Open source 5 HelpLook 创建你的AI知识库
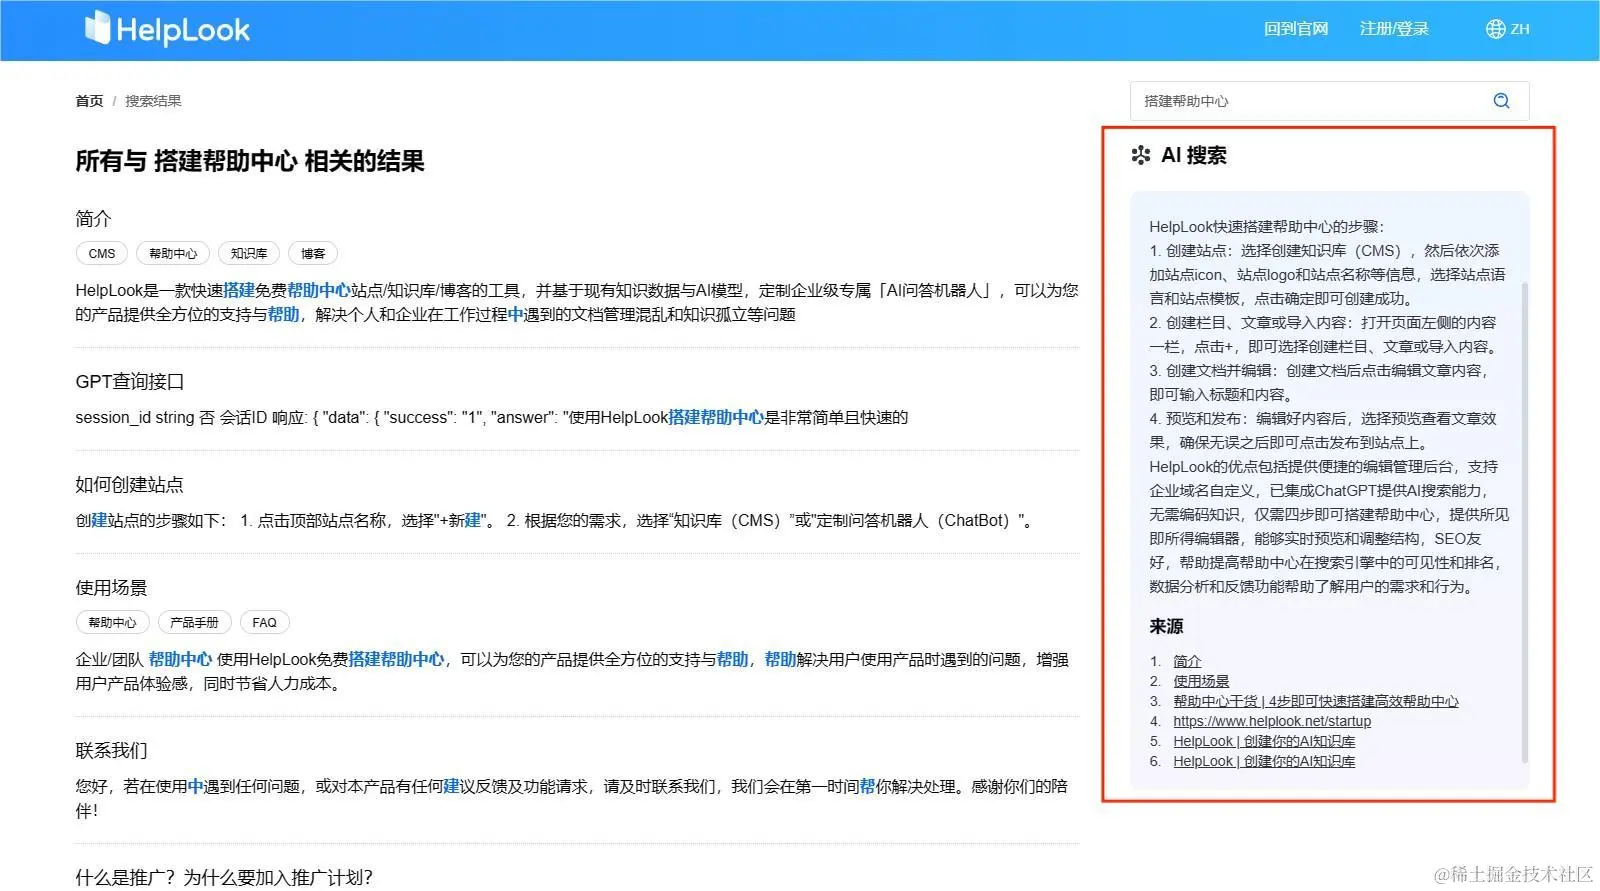This screenshot has height=891, width=1600. 1264,741
